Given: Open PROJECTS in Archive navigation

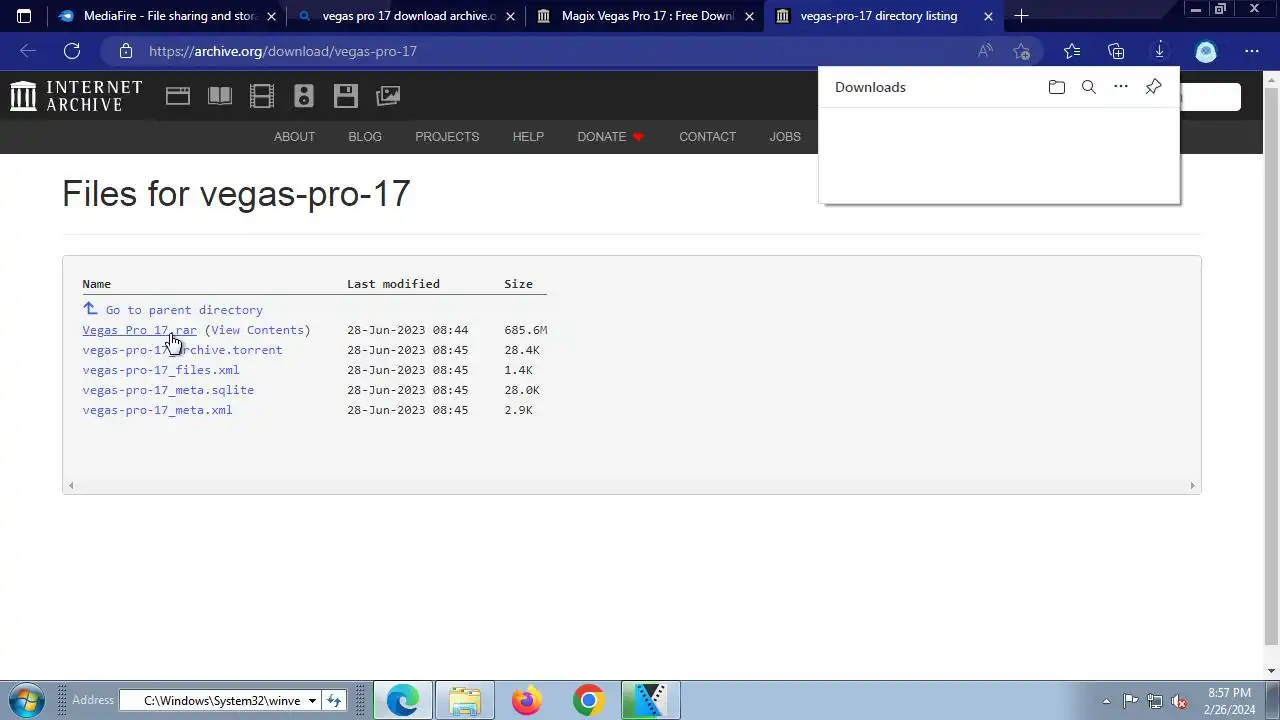Looking at the screenshot, I should (x=447, y=137).
